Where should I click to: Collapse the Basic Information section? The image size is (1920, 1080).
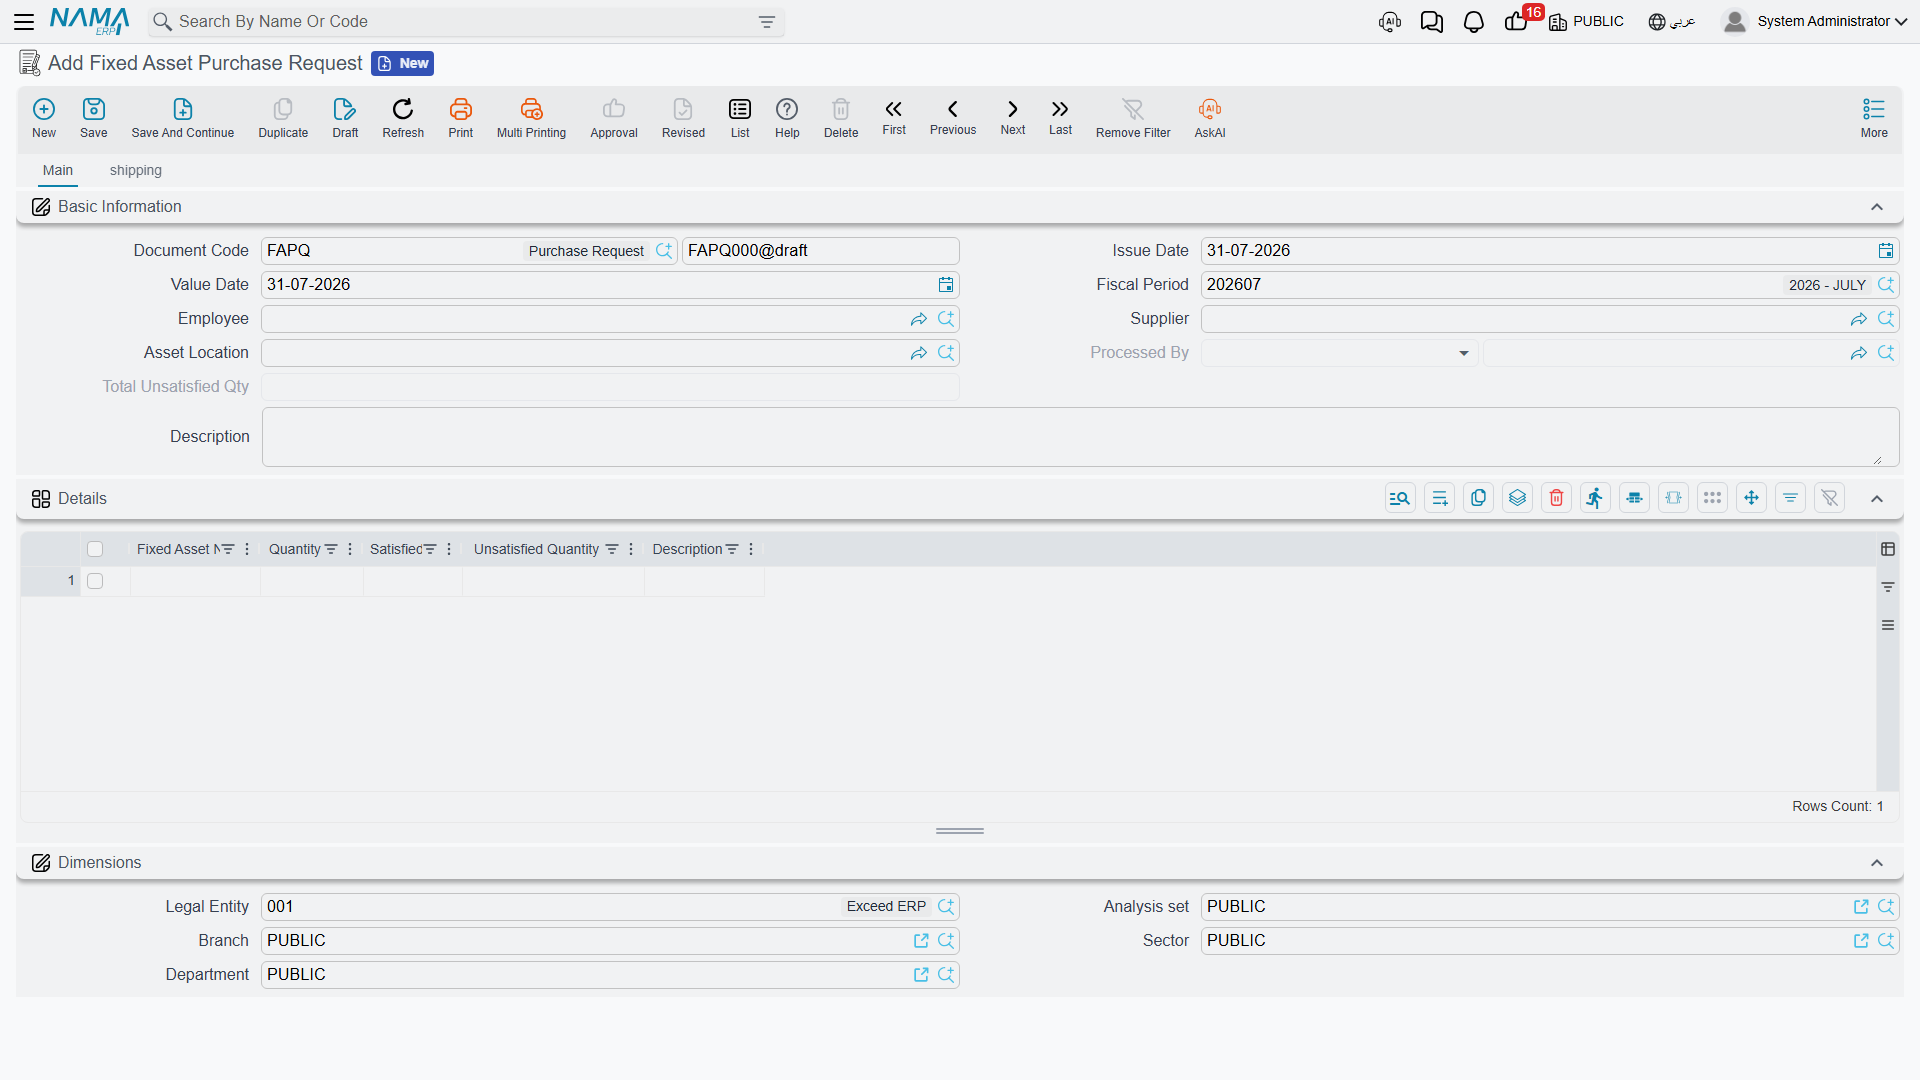1877,207
